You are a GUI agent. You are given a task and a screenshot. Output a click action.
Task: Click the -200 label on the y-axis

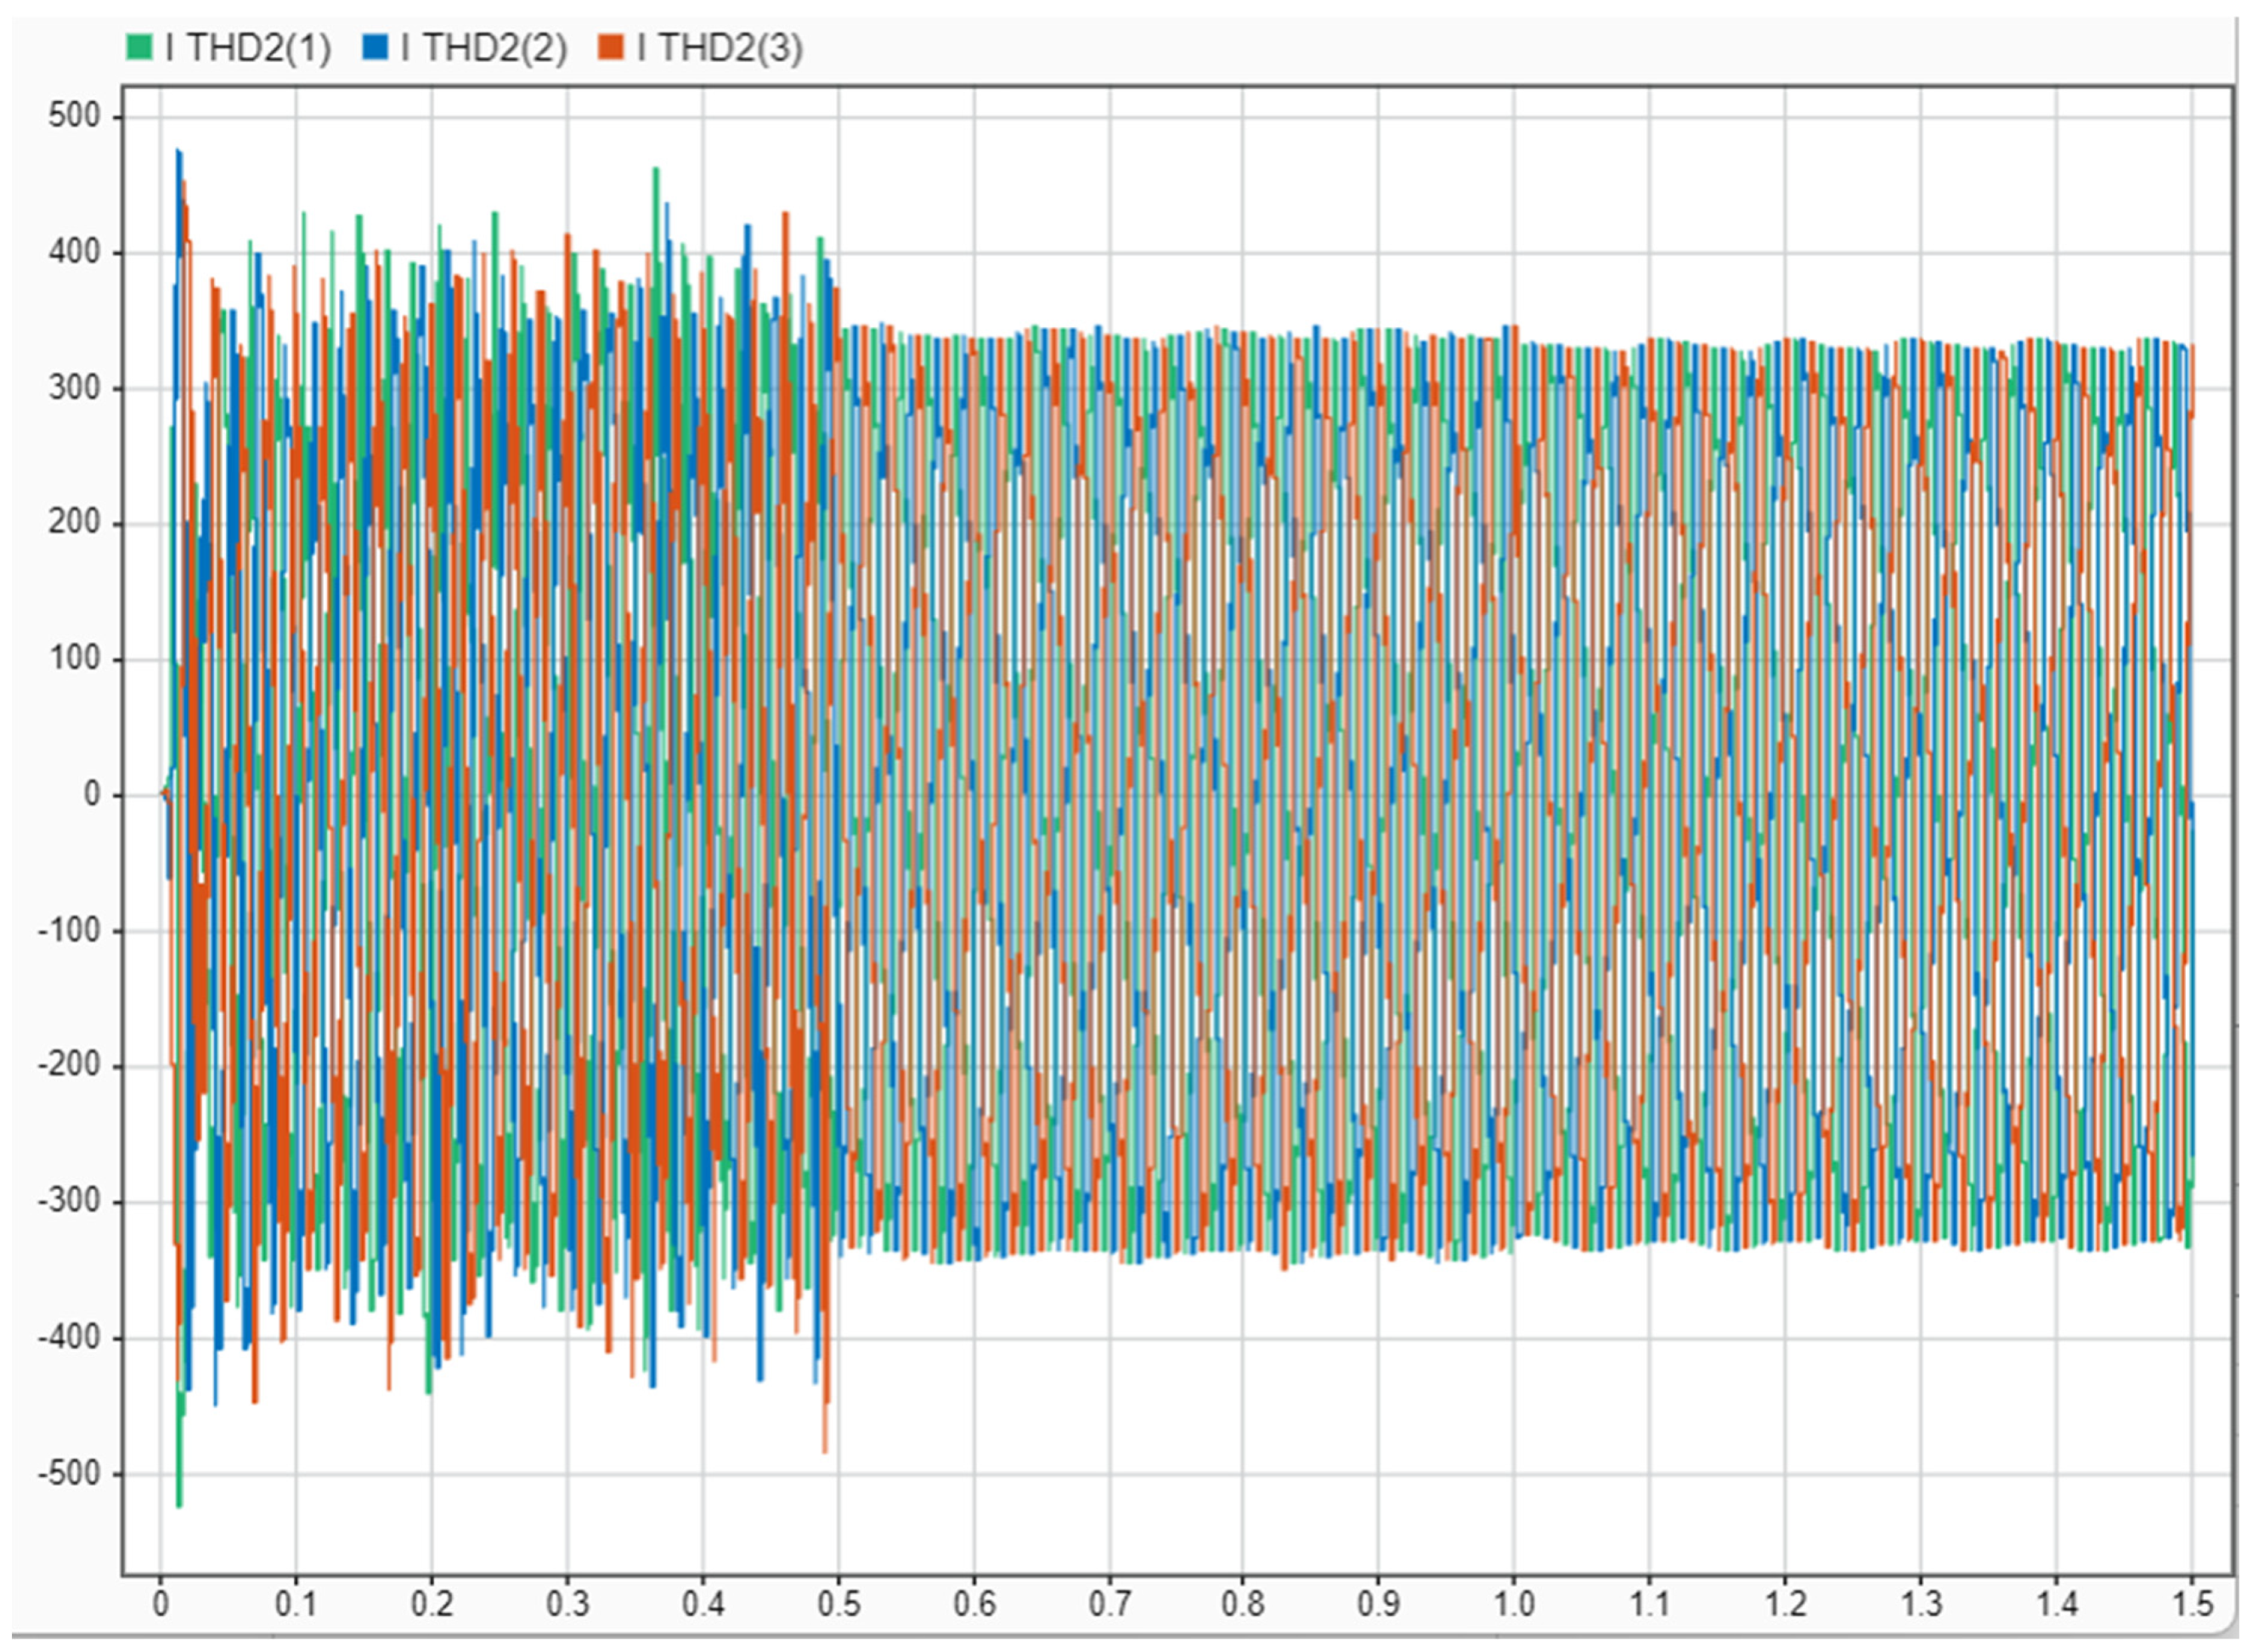tap(68, 1066)
